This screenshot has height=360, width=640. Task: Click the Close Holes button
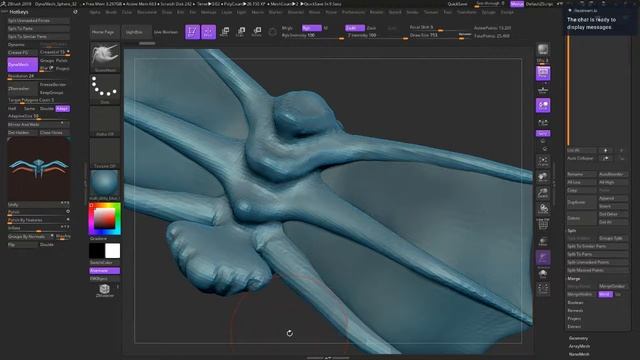54,133
